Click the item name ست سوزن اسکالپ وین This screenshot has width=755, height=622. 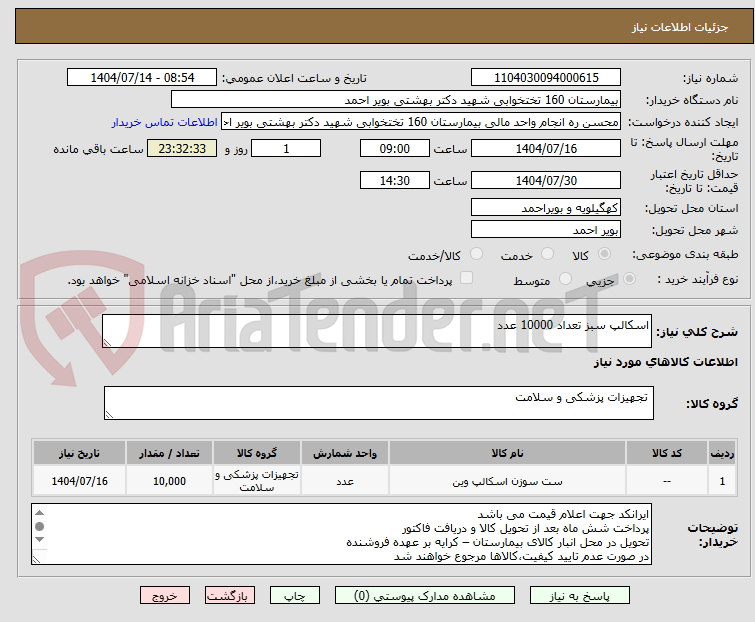tap(507, 481)
